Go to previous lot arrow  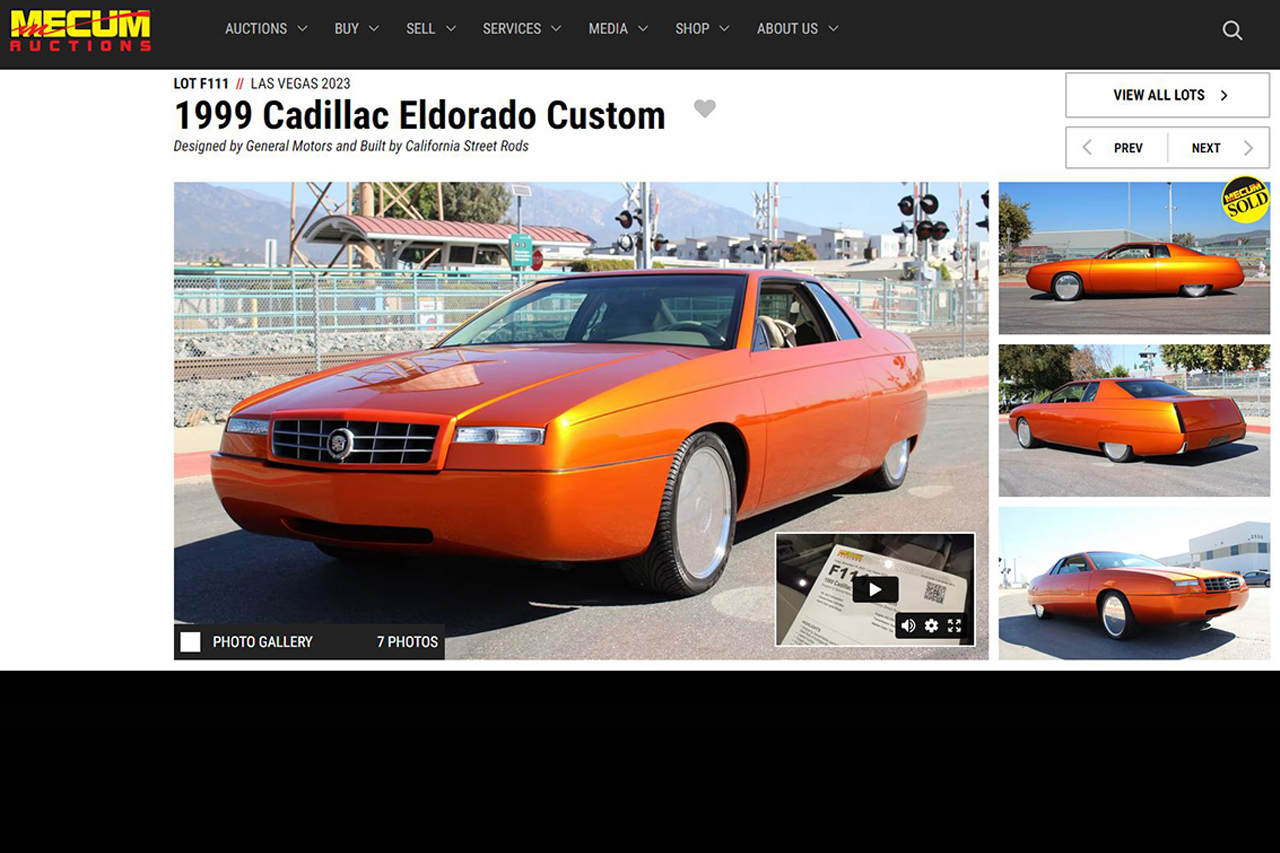click(x=1087, y=148)
